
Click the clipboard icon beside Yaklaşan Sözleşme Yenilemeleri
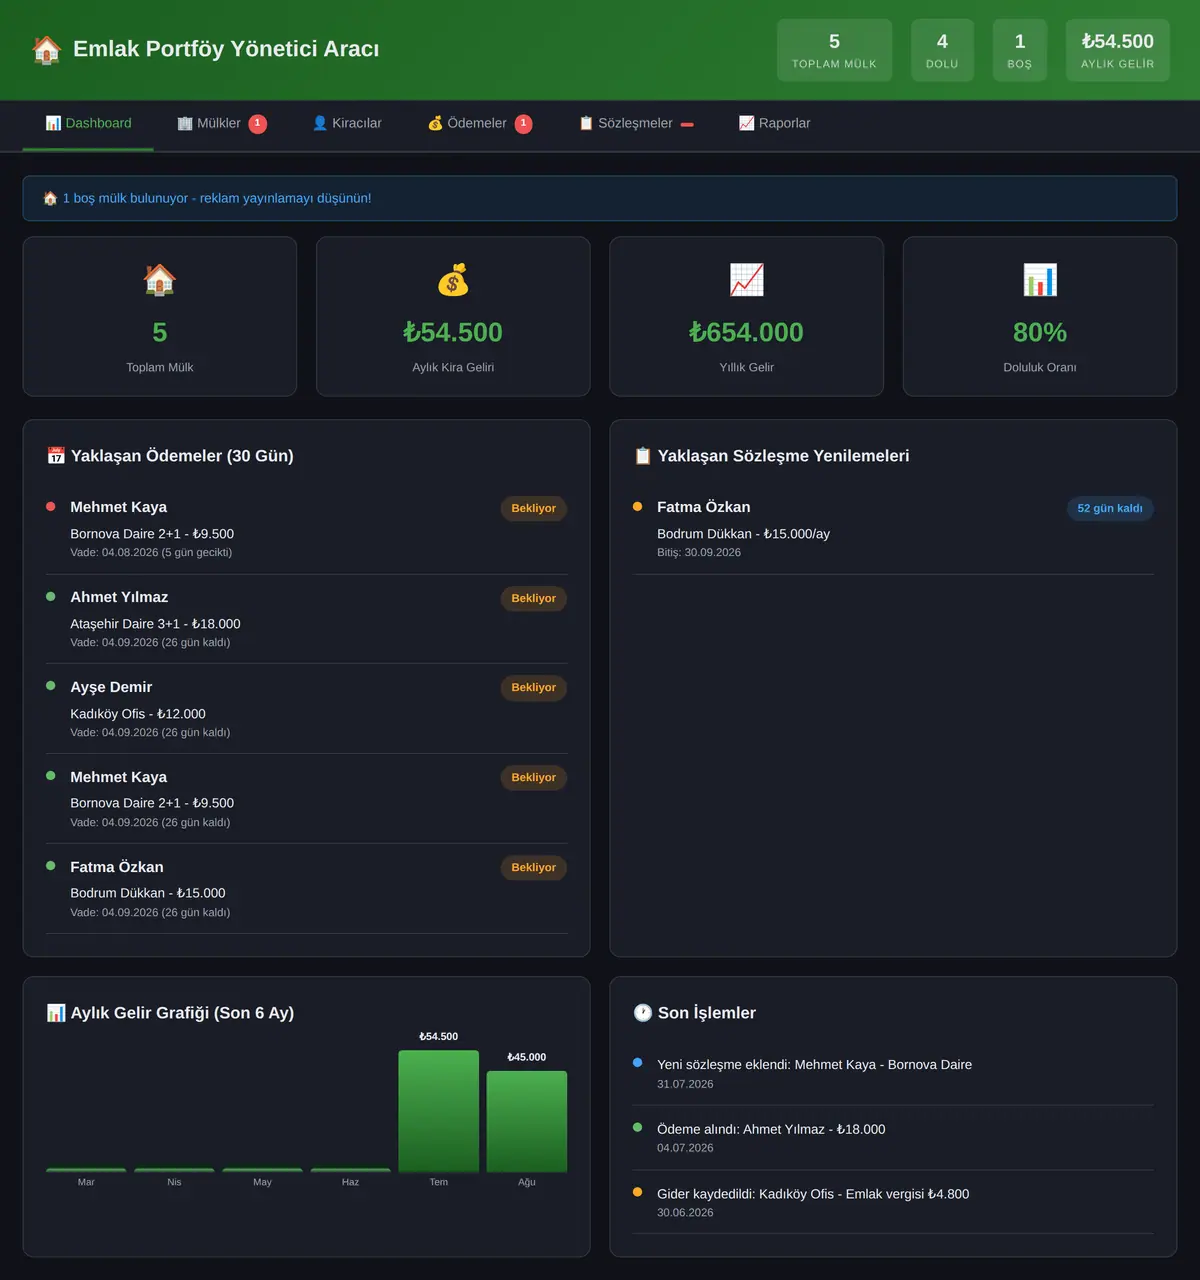click(x=643, y=456)
